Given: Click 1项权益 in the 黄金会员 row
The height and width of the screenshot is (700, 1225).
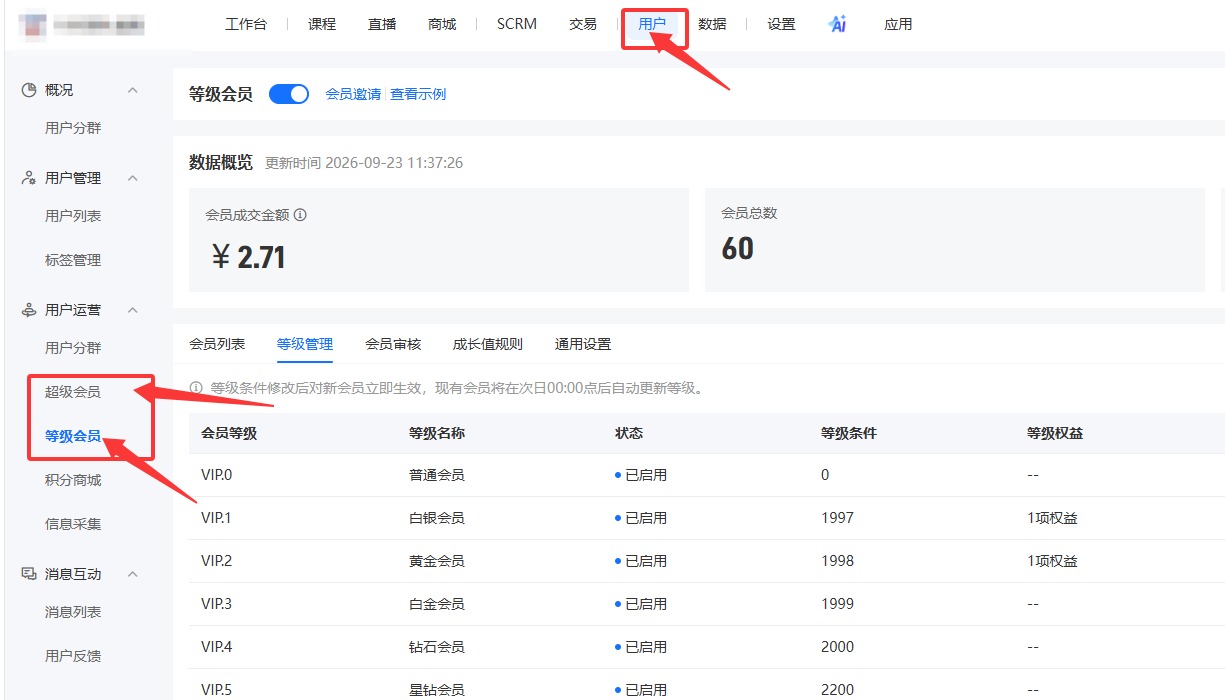Looking at the screenshot, I should (x=1052, y=561).
